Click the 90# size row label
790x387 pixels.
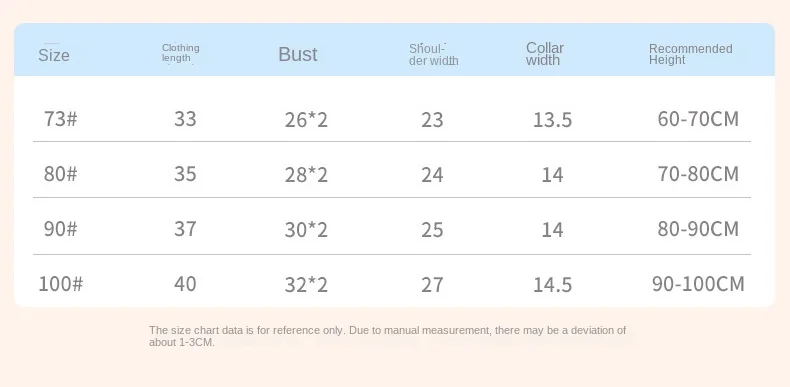pyautogui.click(x=60, y=229)
